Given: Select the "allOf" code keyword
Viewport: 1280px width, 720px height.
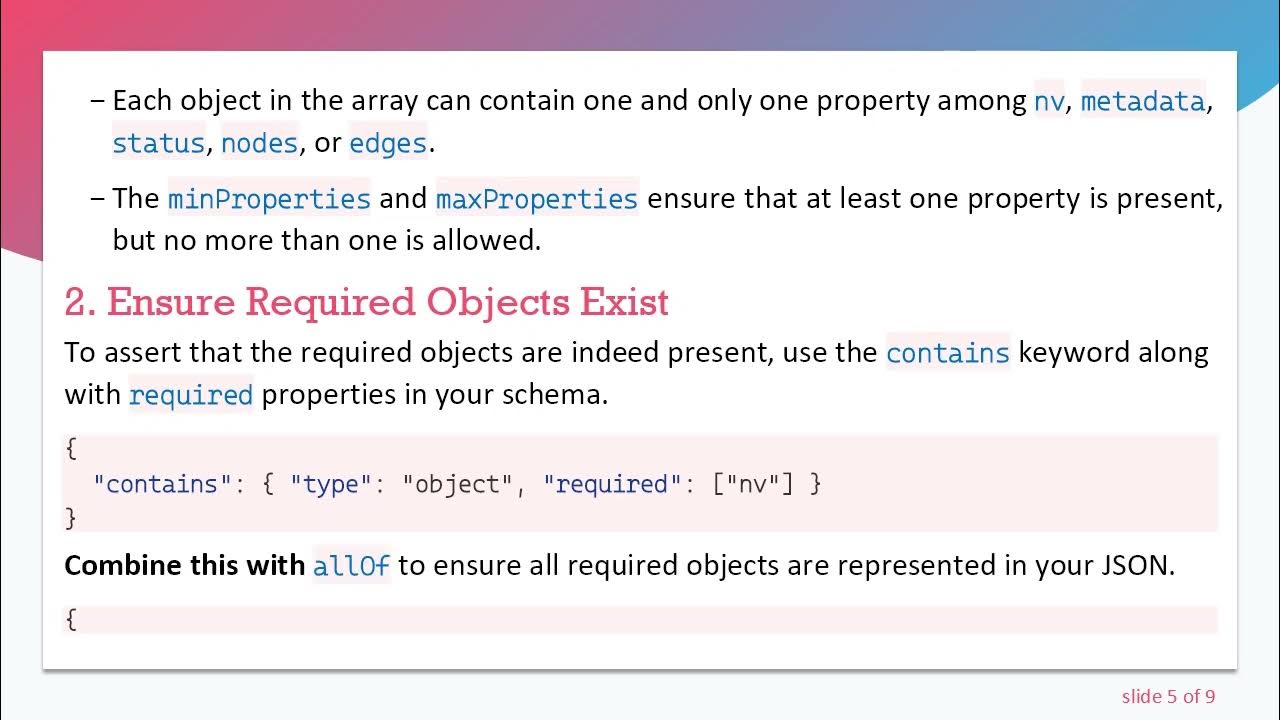Looking at the screenshot, I should [x=351, y=565].
